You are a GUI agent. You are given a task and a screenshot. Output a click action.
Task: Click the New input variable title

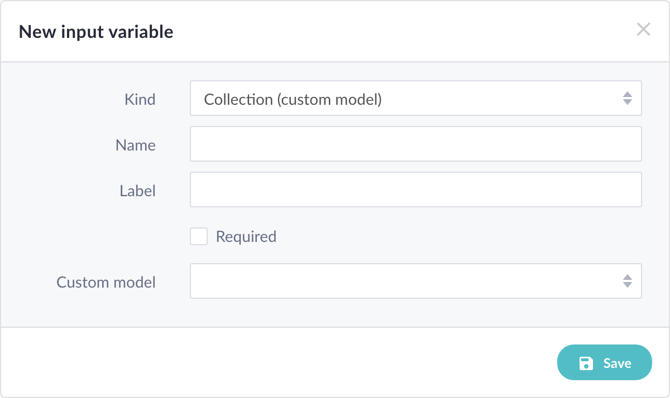[96, 32]
